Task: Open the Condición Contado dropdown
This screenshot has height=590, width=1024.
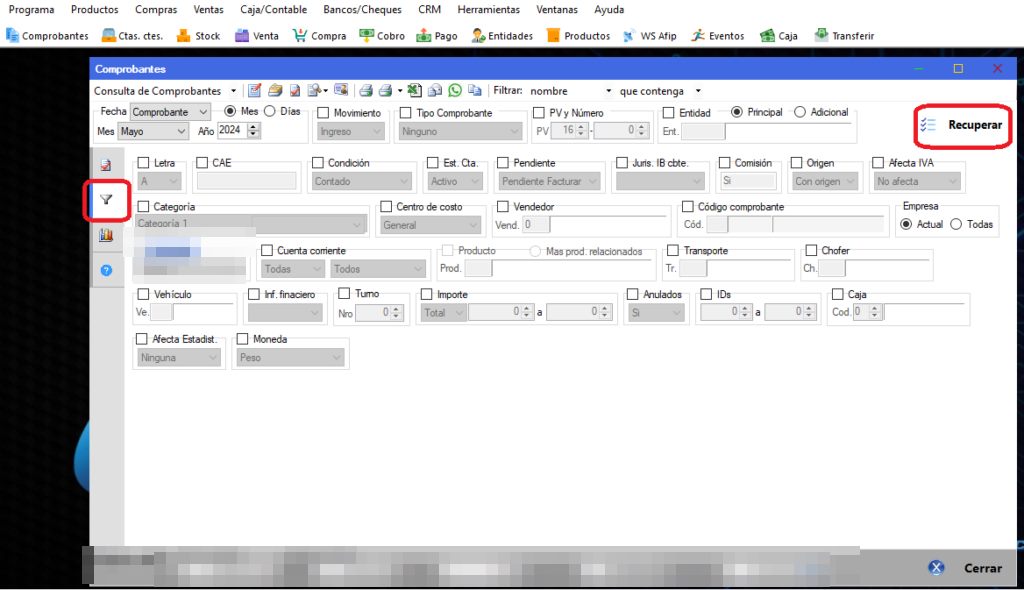Action: pos(361,182)
